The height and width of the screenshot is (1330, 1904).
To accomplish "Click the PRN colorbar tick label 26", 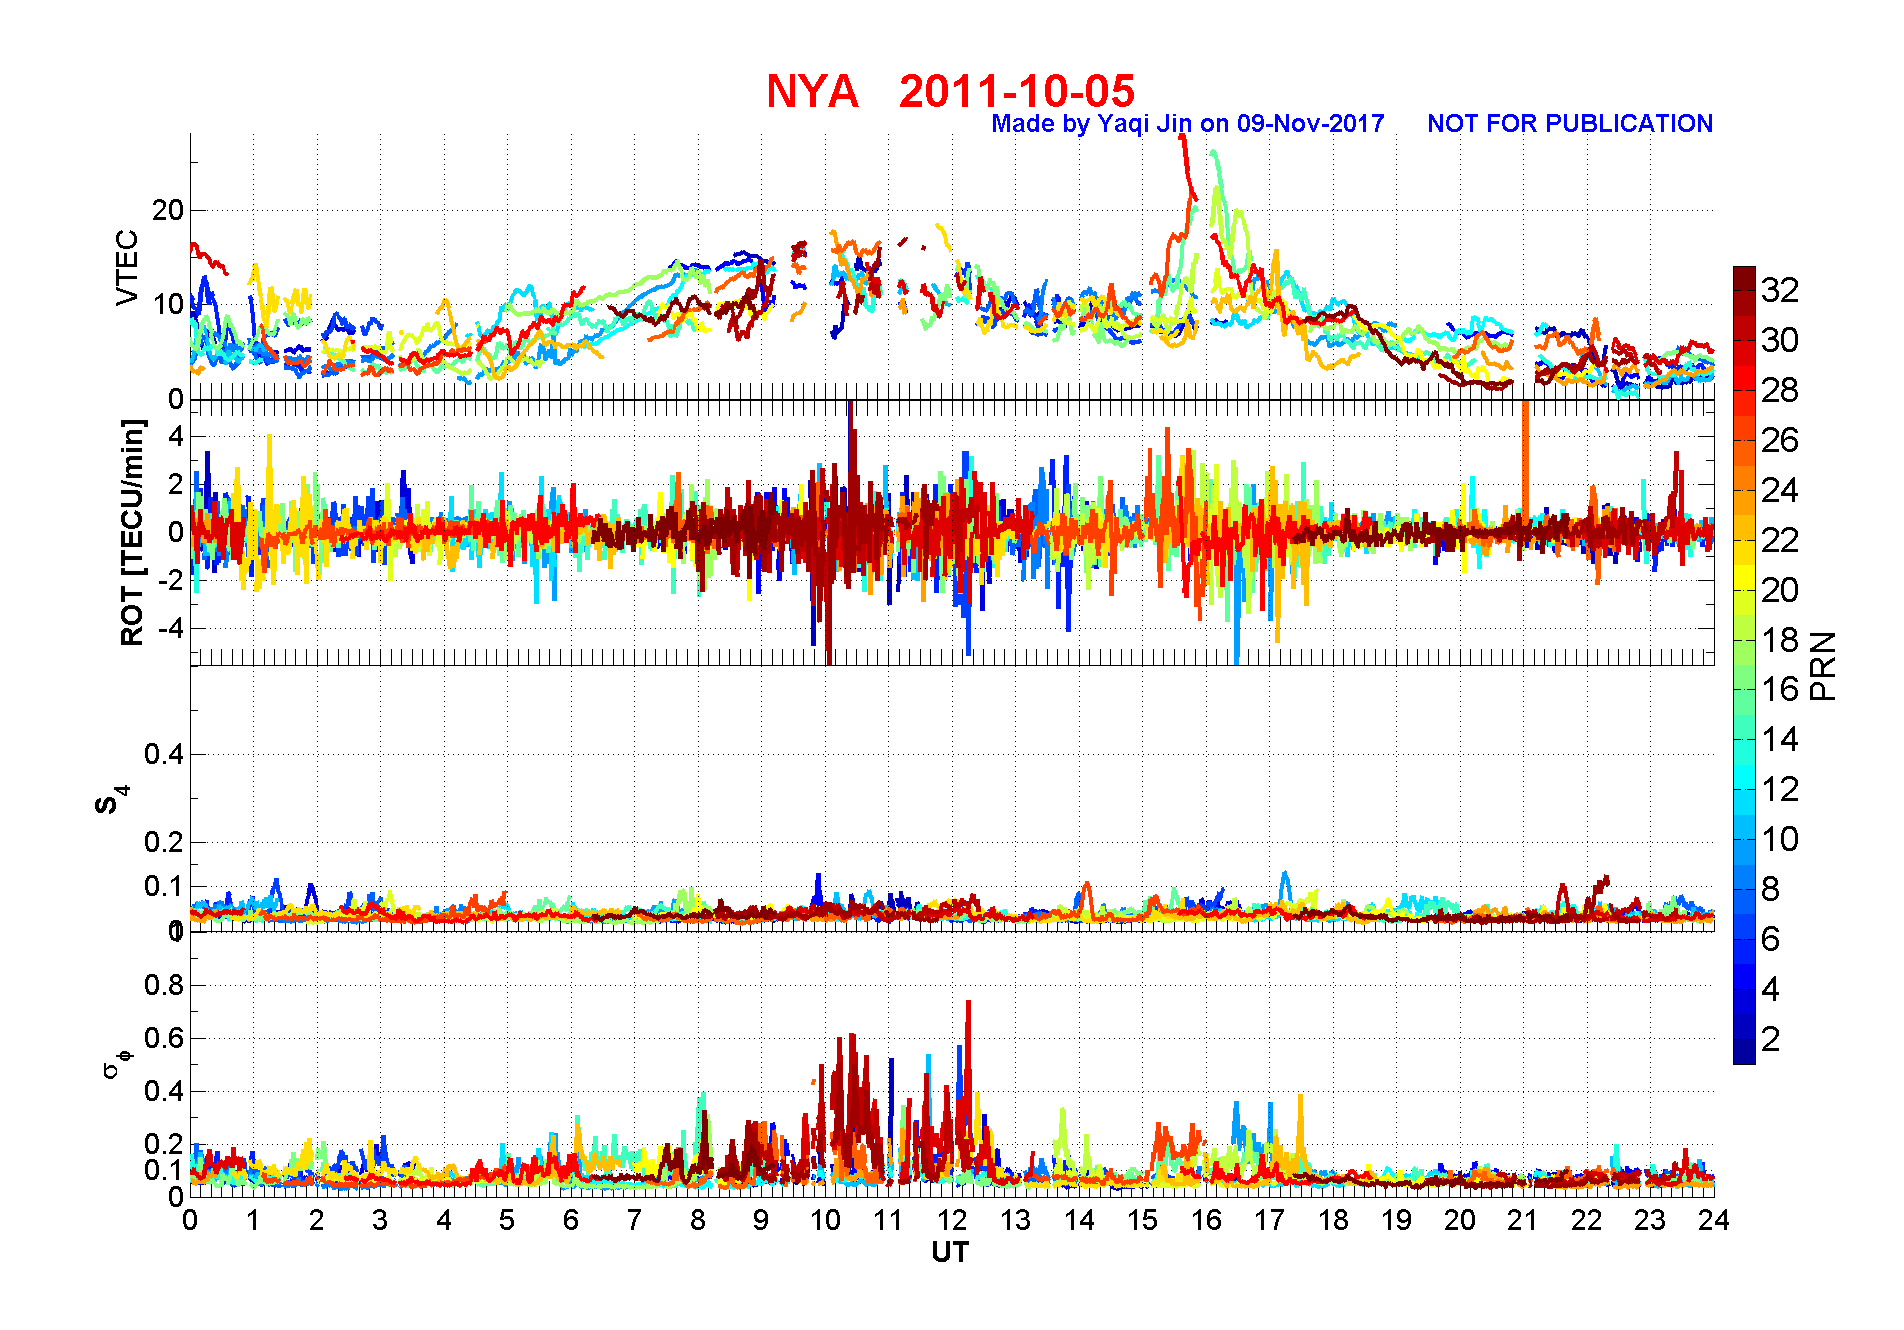I will click(x=1780, y=440).
